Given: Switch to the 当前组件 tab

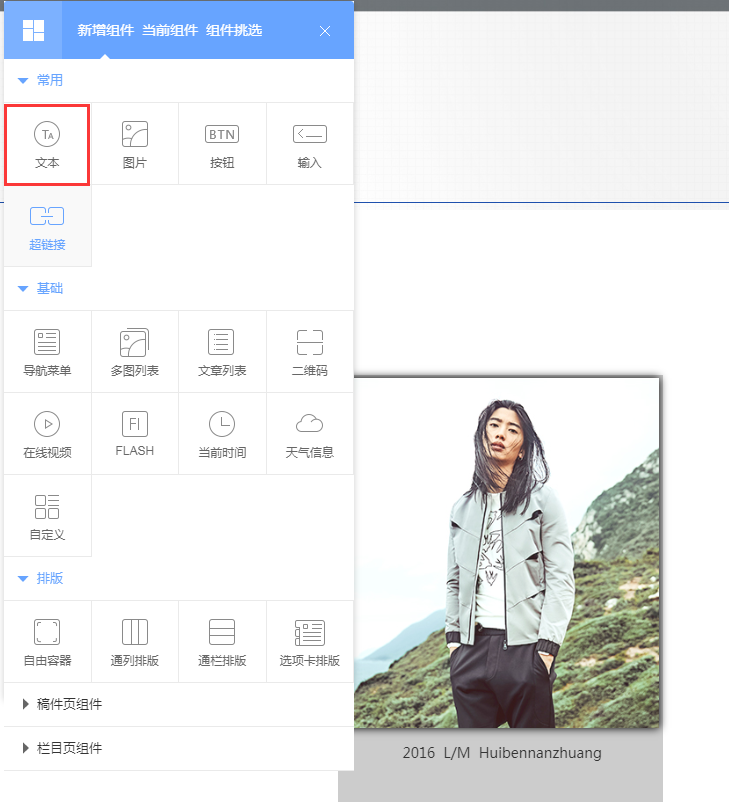Looking at the screenshot, I should click(169, 30).
